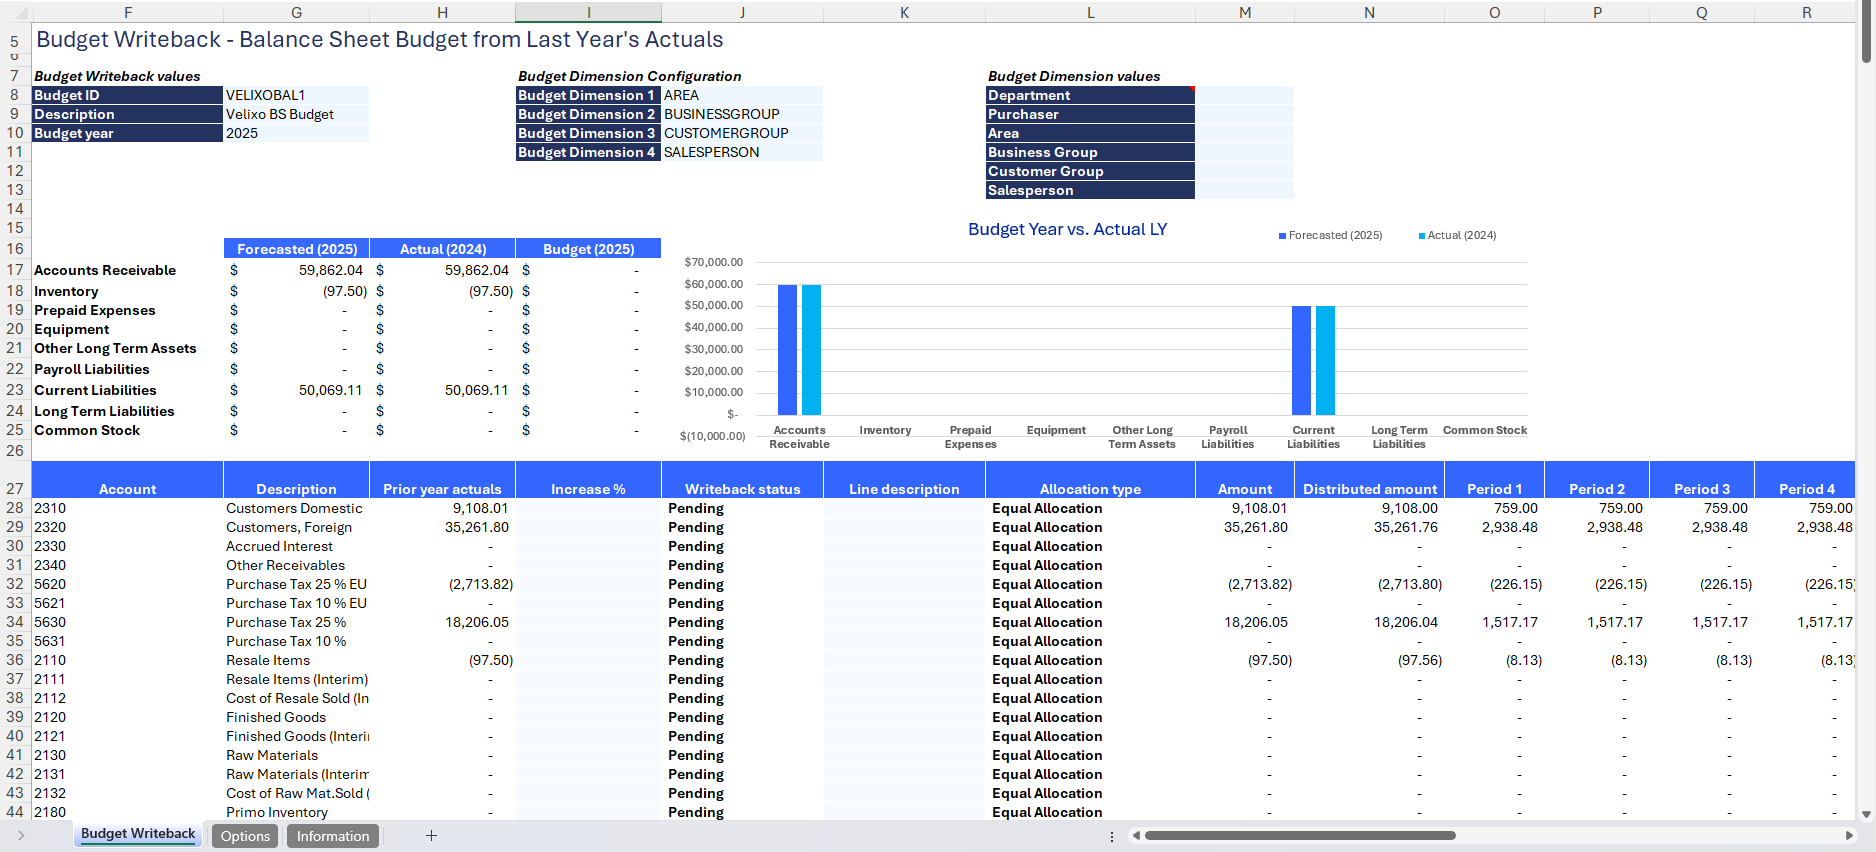Select row 28 header
Image resolution: width=1876 pixels, height=852 pixels.
coord(15,508)
